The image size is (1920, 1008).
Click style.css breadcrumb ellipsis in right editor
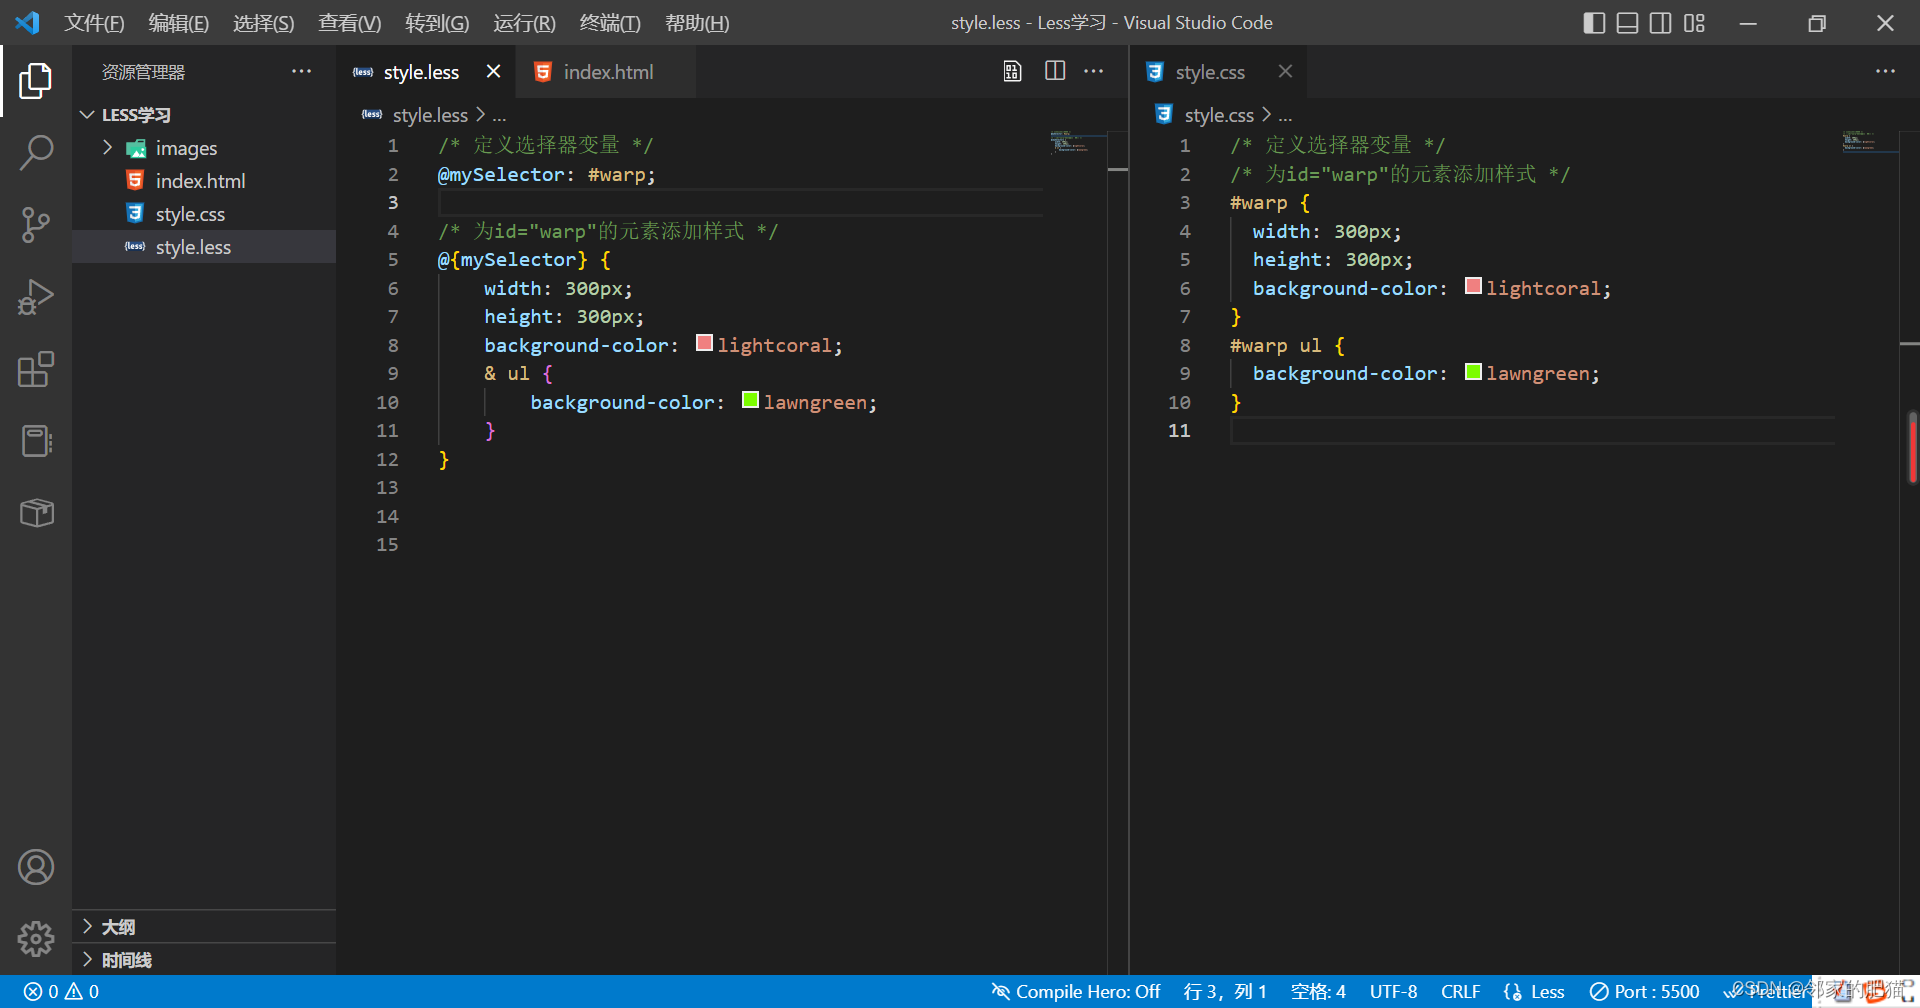point(1285,116)
